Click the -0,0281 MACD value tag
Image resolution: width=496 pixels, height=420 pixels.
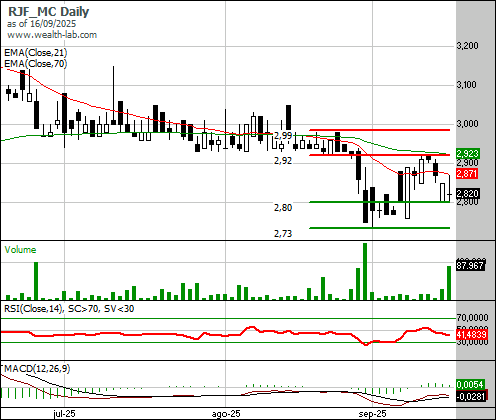point(471,396)
